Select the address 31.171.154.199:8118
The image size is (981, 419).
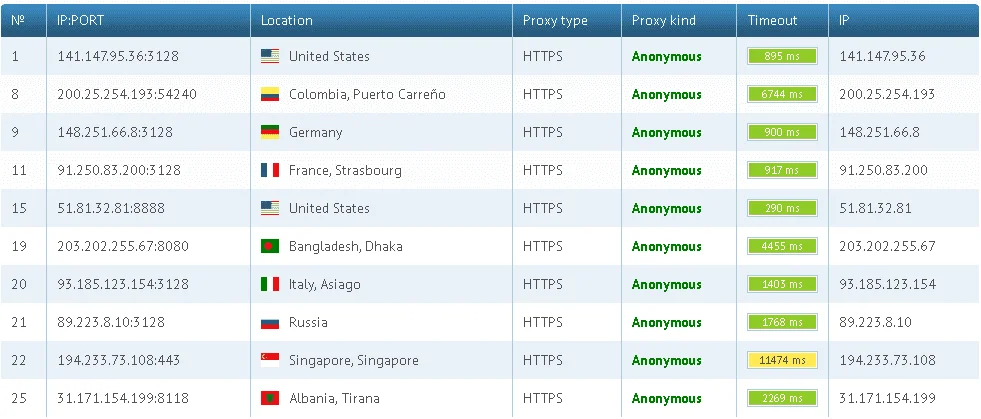pyautogui.click(x=123, y=398)
